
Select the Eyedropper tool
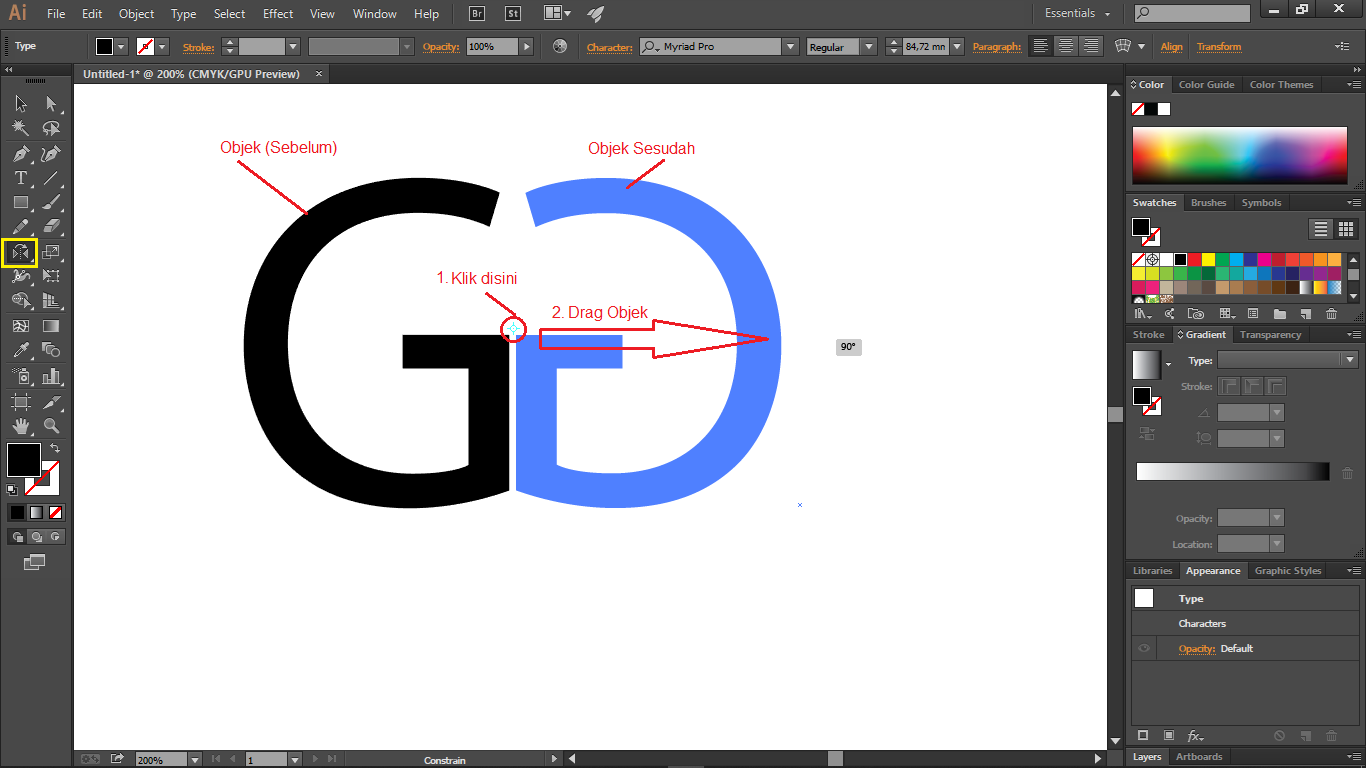[x=20, y=350]
